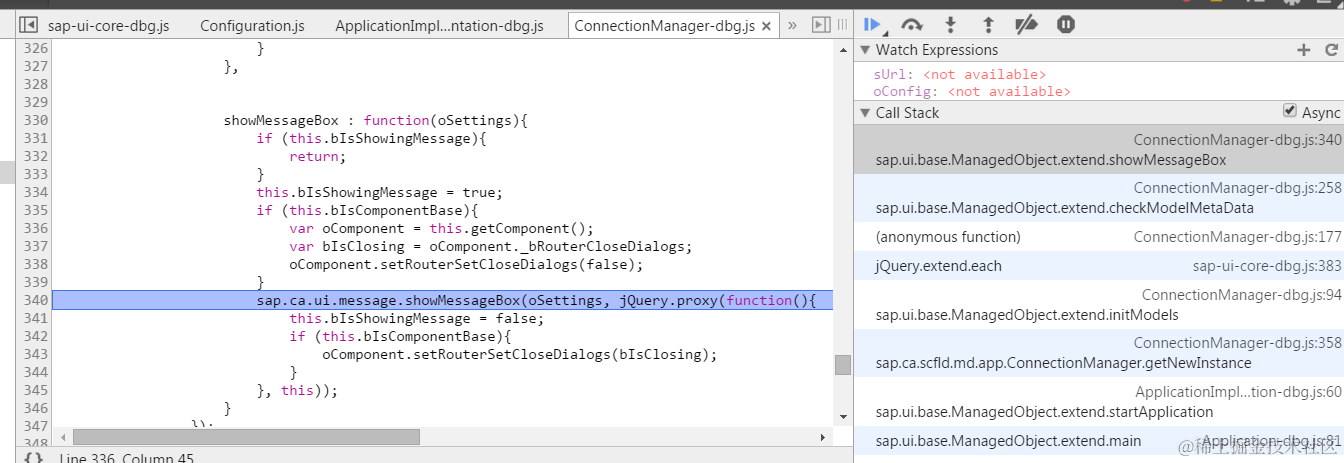The height and width of the screenshot is (463, 1344).
Task: Deactivate all breakpoints
Action: pos(1027,24)
